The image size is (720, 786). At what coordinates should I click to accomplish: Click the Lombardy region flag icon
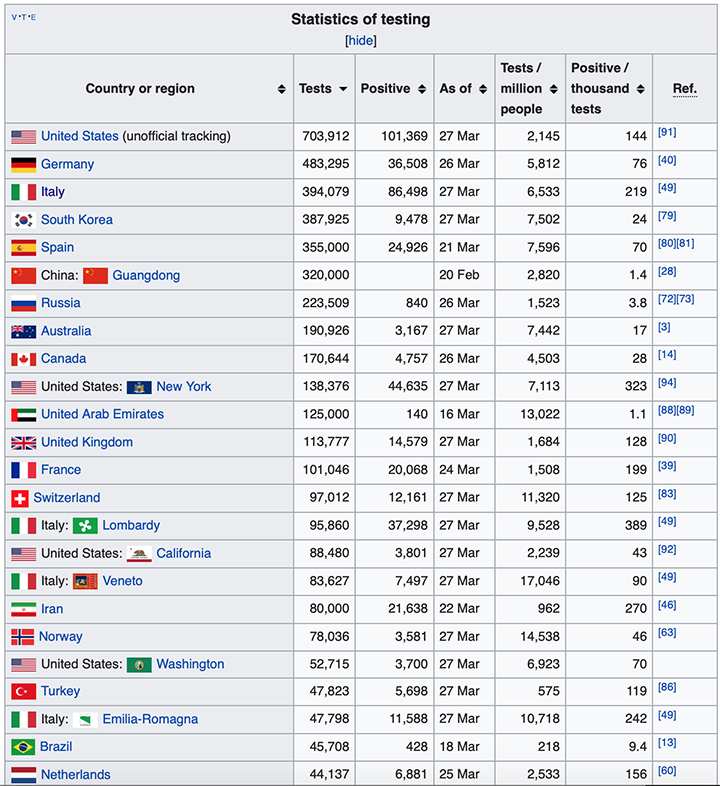(x=85, y=526)
